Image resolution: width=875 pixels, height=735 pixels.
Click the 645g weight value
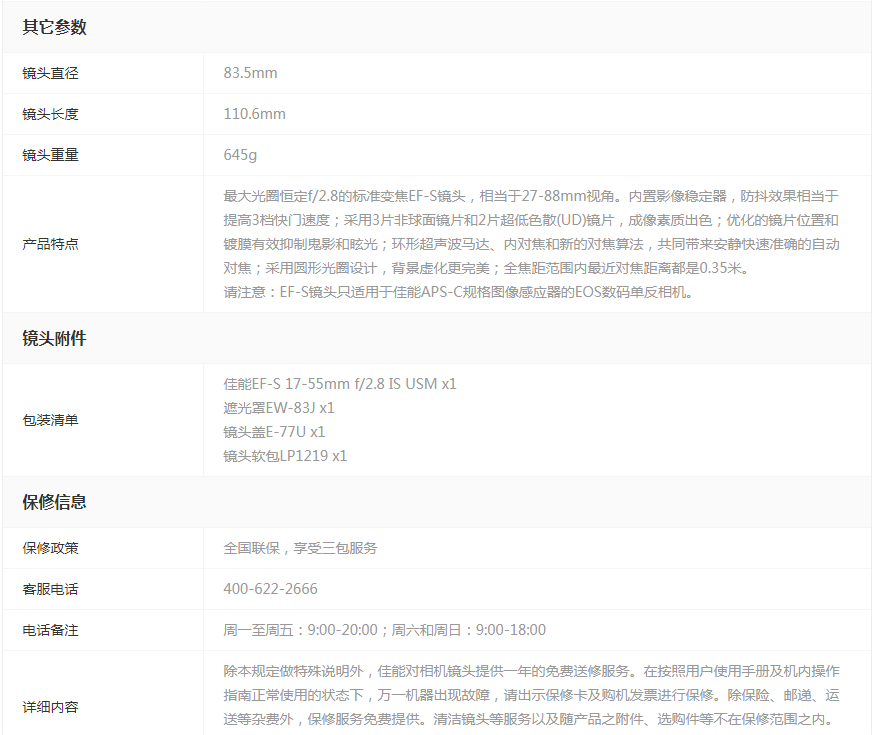click(x=241, y=155)
